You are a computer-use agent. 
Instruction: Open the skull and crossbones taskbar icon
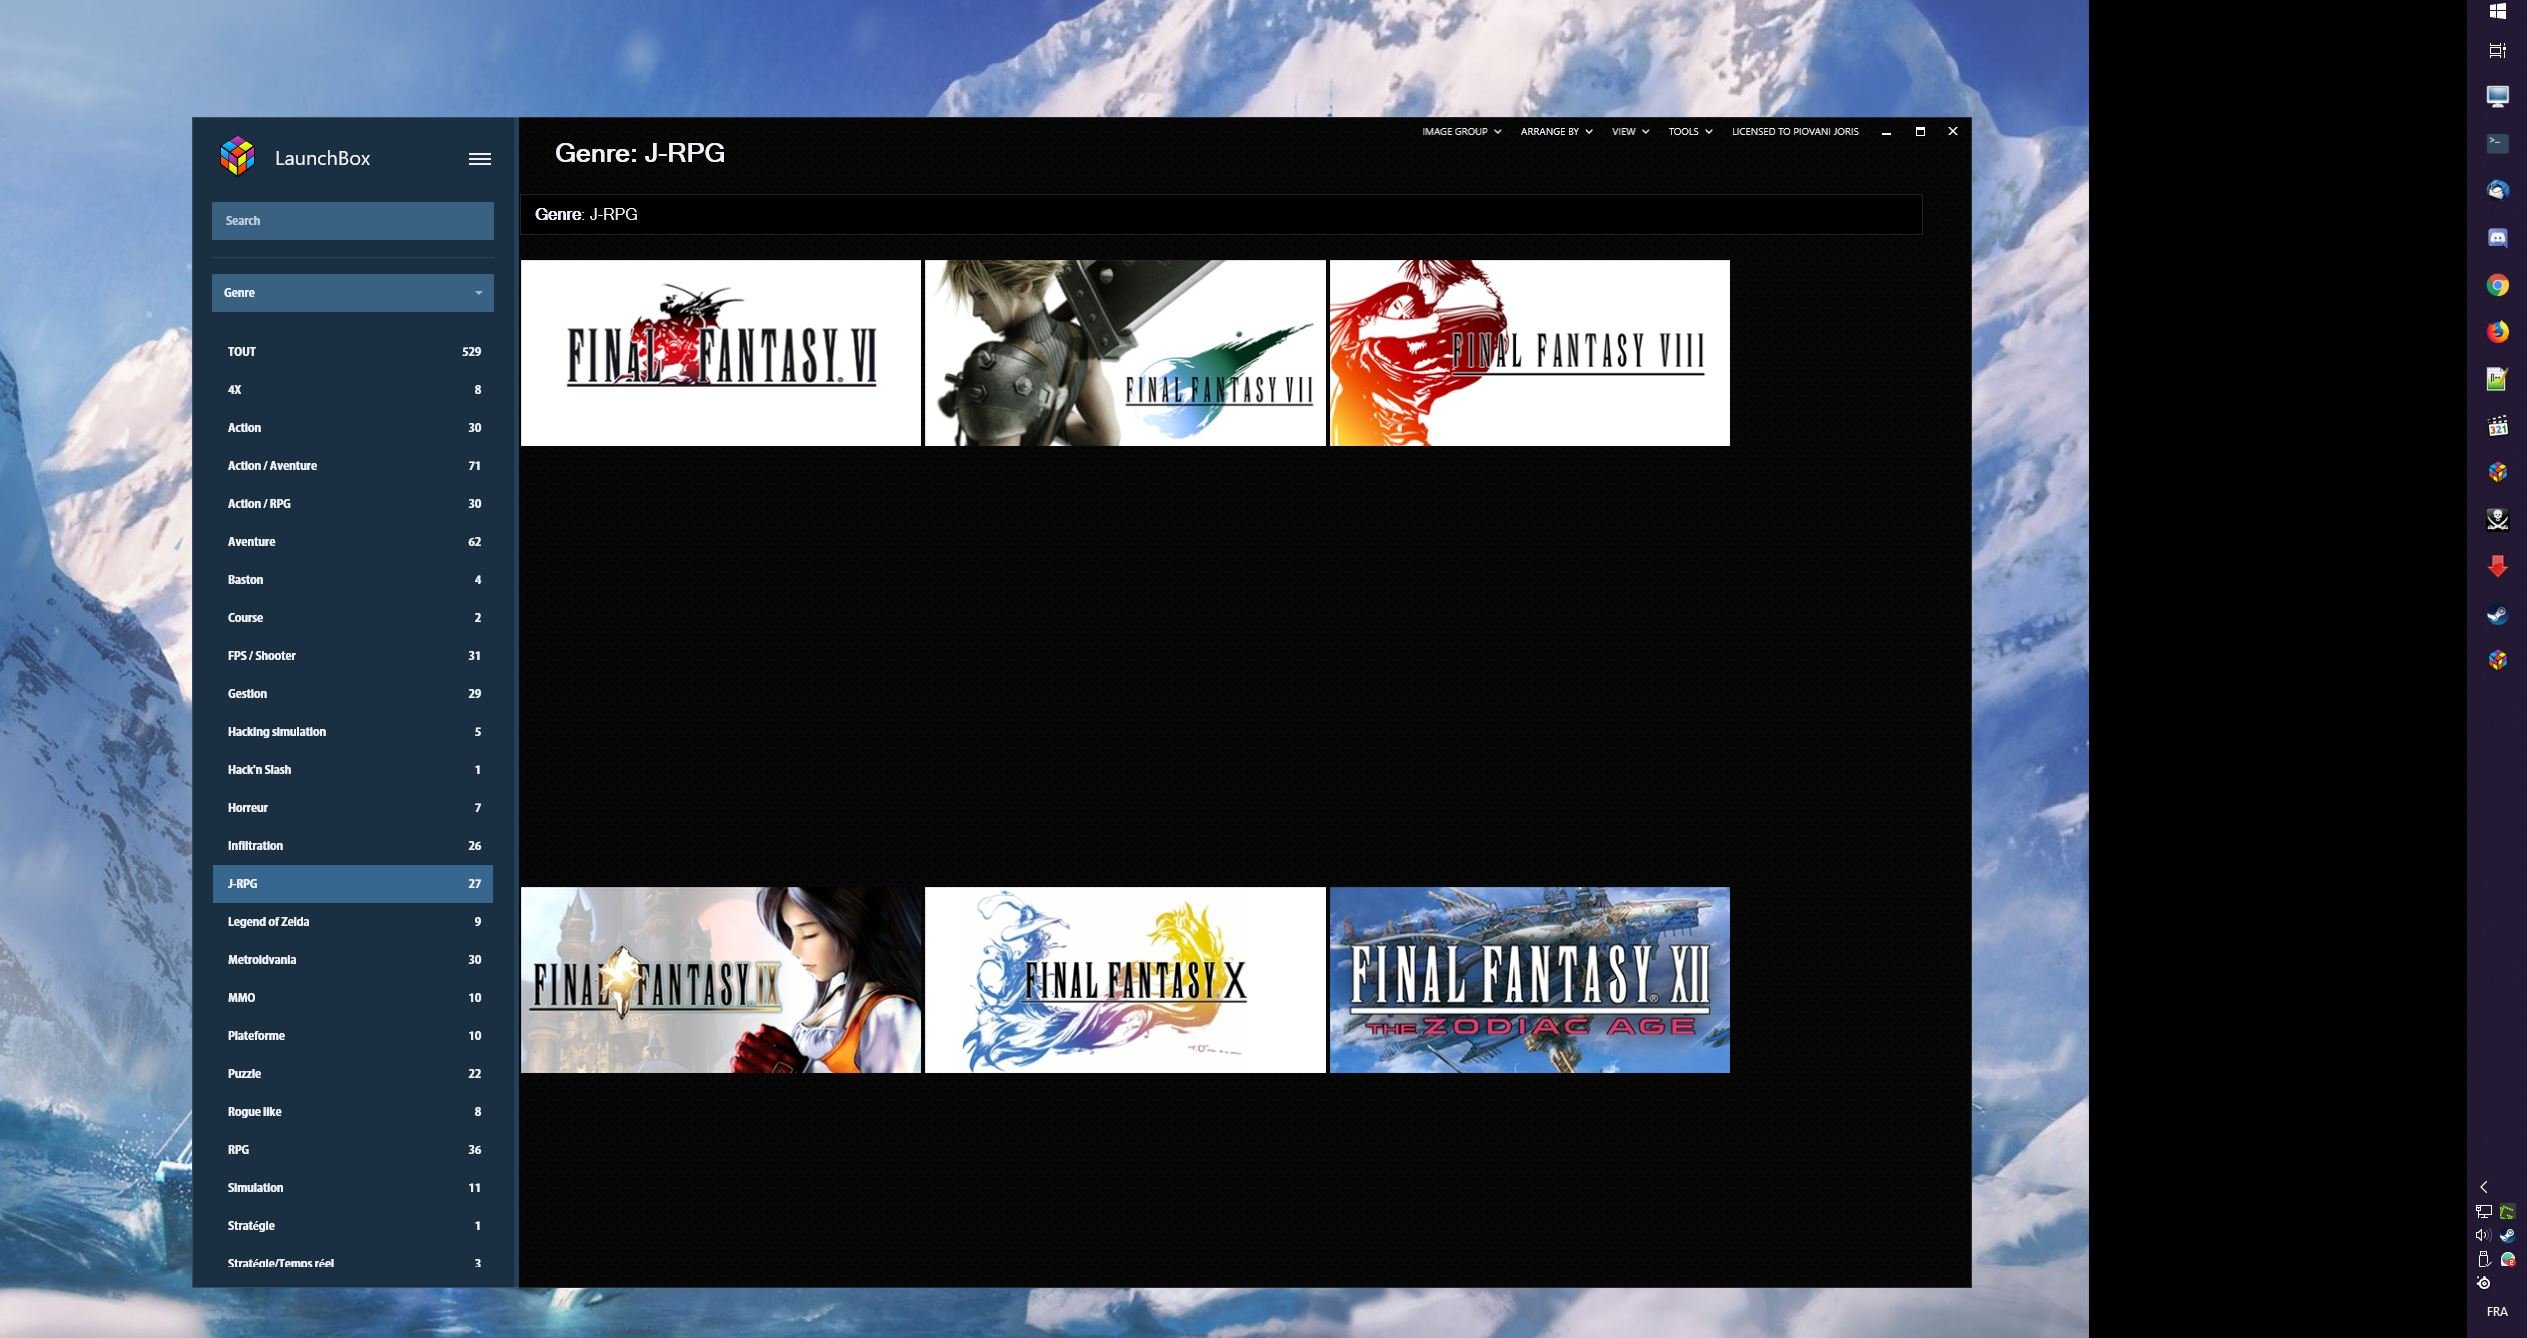coord(2497,519)
